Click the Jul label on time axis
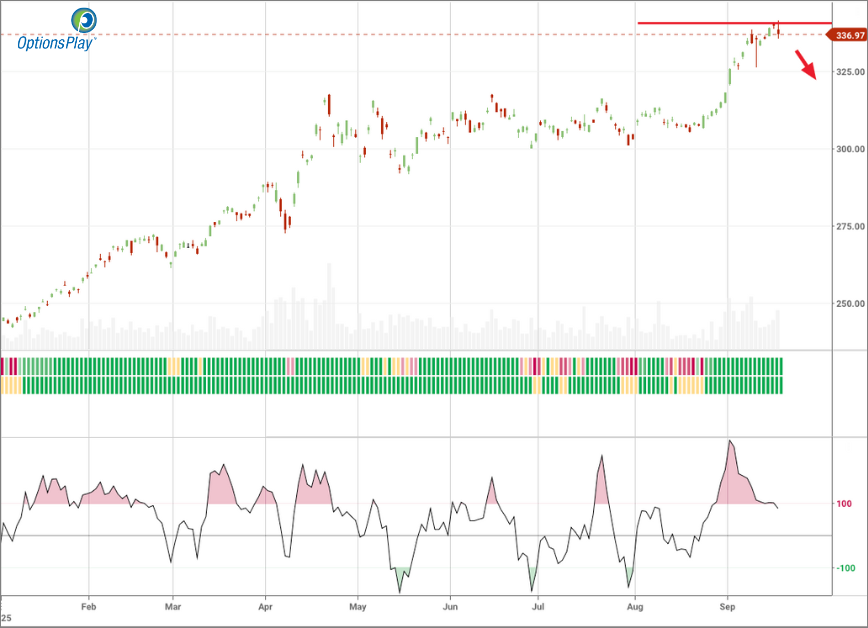The width and height of the screenshot is (868, 628). pos(538,606)
